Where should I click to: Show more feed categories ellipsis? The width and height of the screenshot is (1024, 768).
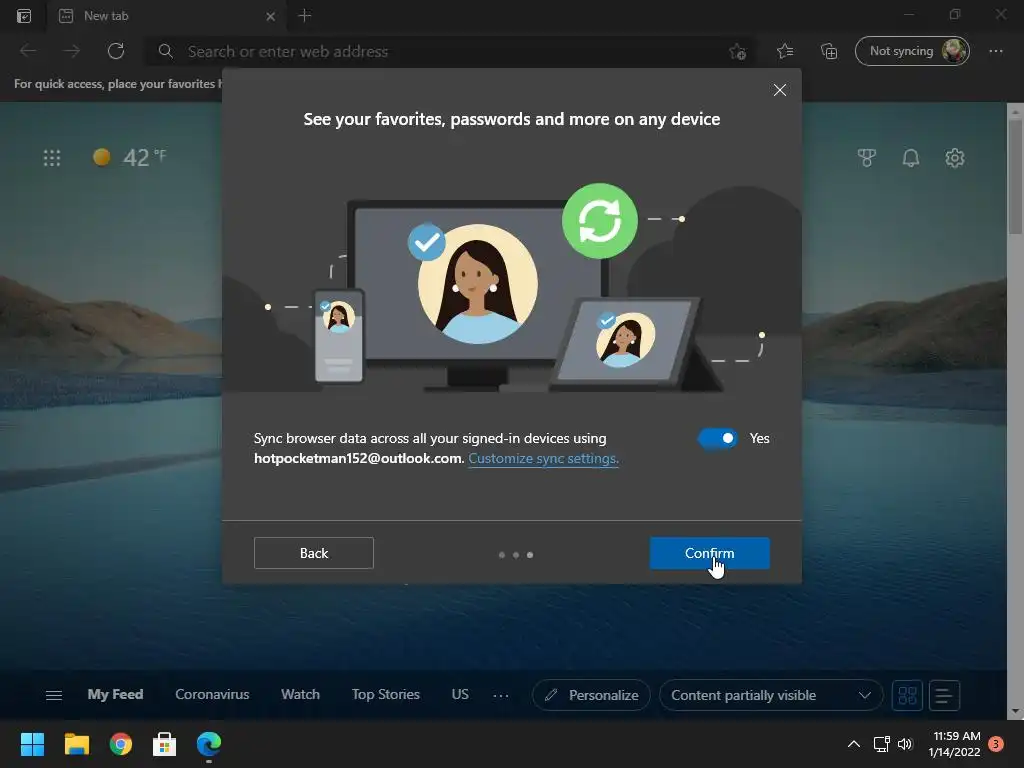[501, 696]
